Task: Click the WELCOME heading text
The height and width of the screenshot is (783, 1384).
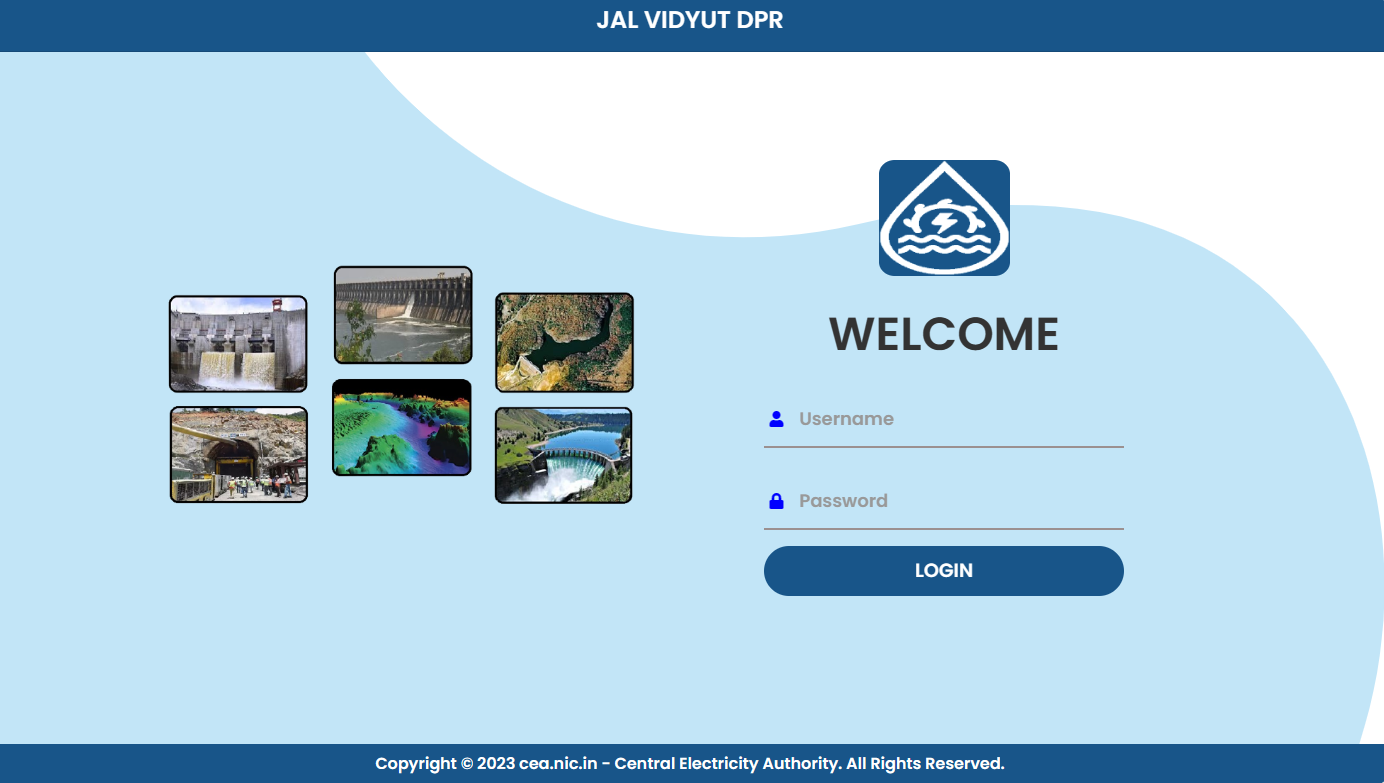Action: pyautogui.click(x=943, y=334)
